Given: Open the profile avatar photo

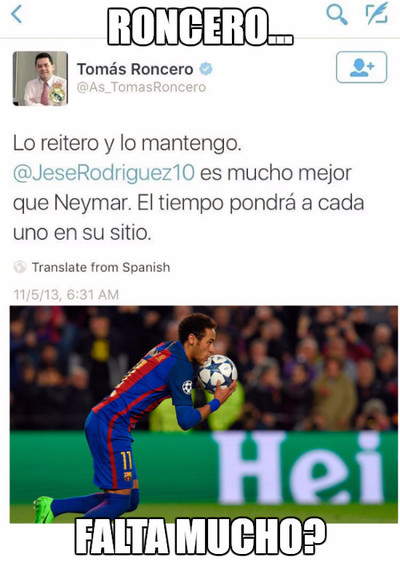Looking at the screenshot, I should click(x=41, y=78).
